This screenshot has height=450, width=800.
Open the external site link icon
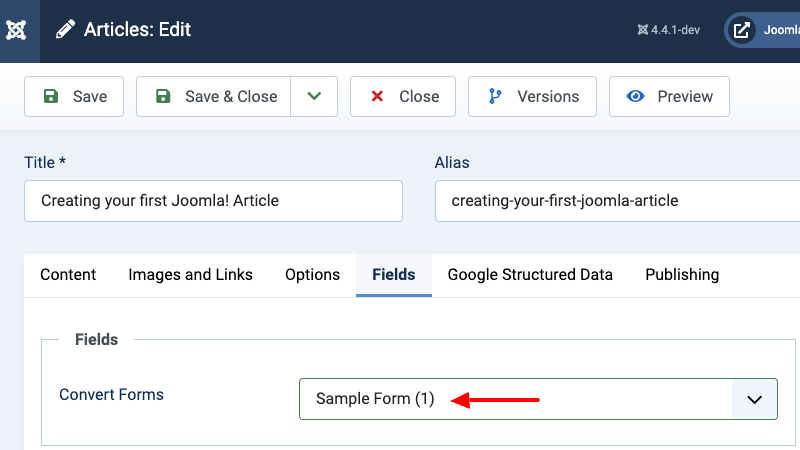click(742, 30)
